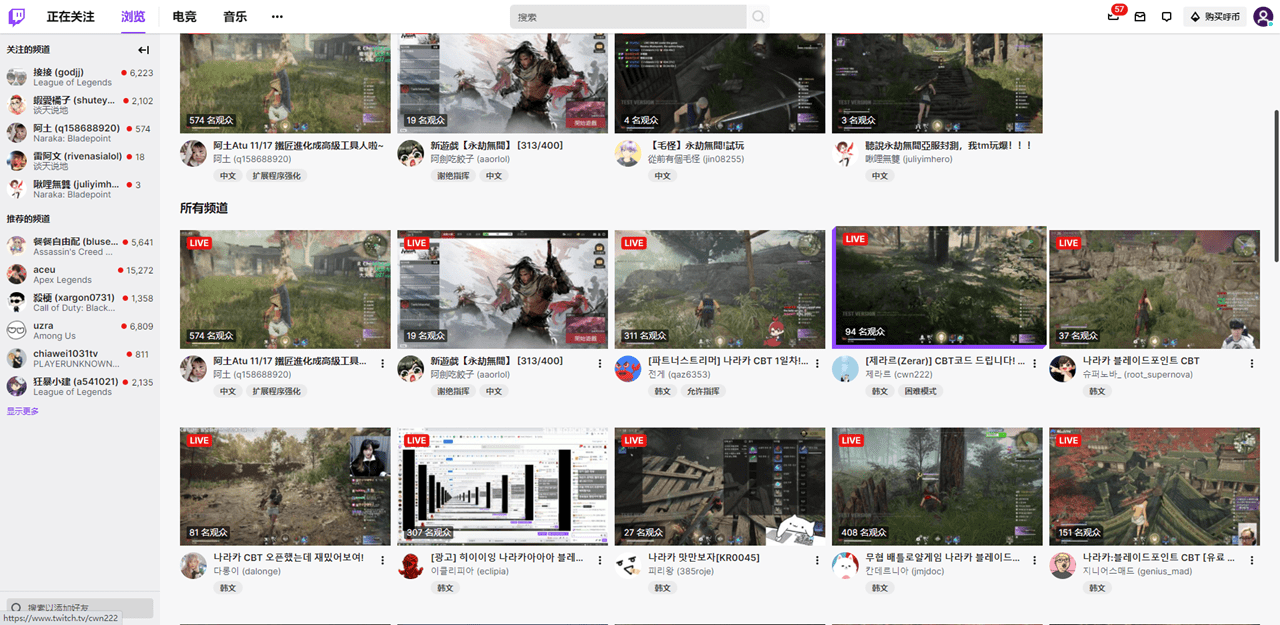Open the 408 viewers stream thumbnail
Screen dimensions: 1280x625
[x=937, y=487]
